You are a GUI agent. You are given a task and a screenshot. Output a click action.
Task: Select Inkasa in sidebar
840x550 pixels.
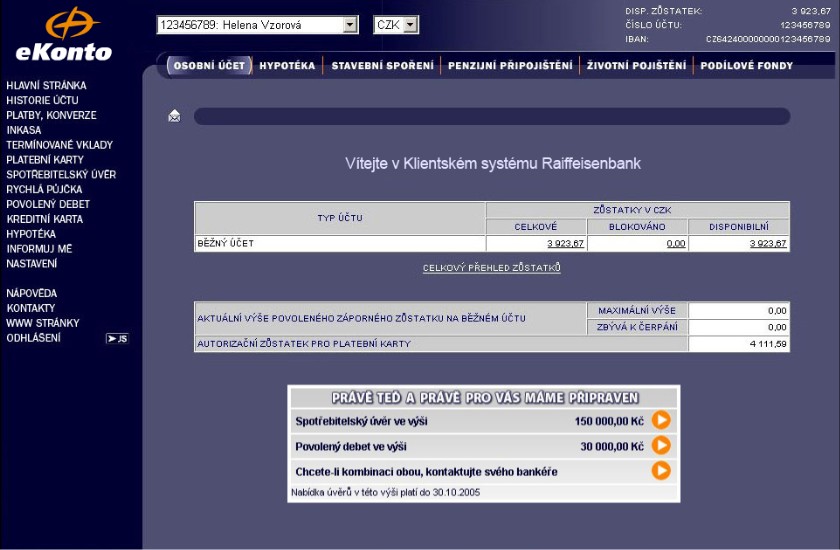click(24, 130)
